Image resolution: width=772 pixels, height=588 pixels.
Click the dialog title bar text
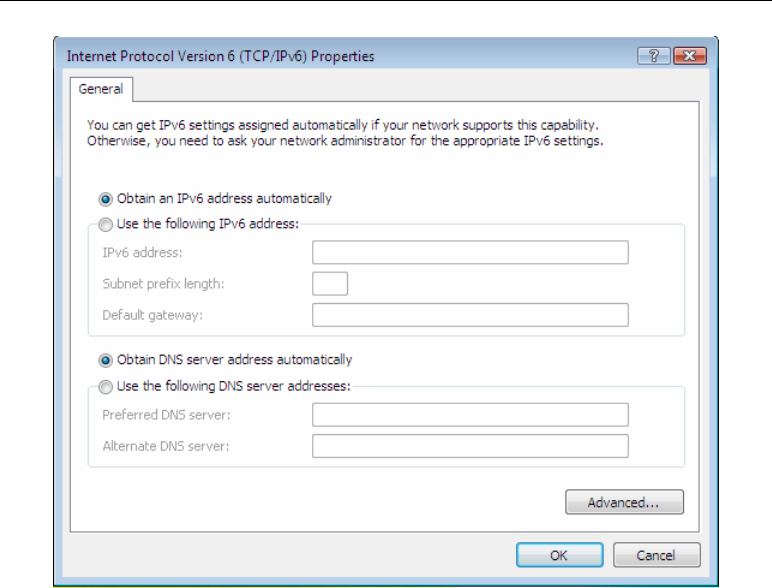[221, 56]
